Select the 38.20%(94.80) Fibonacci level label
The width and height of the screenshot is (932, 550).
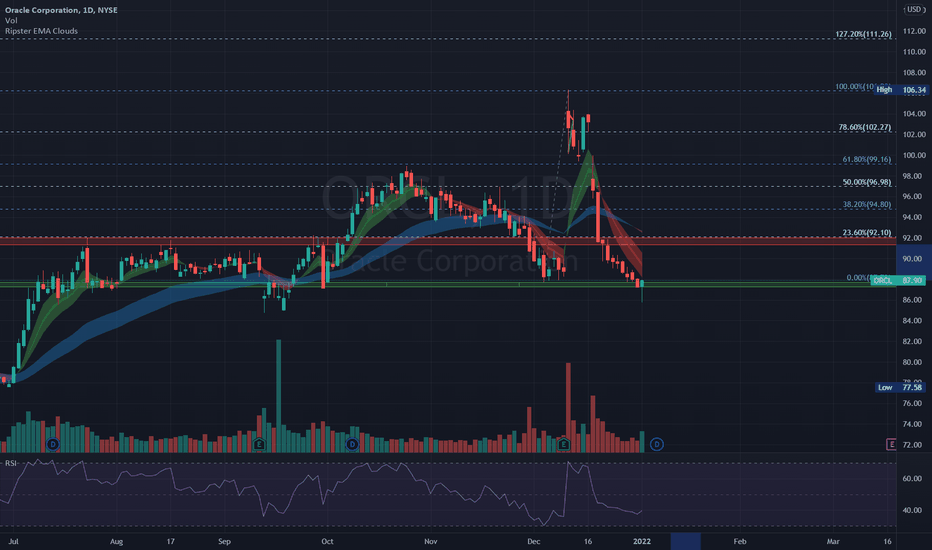pyautogui.click(x=867, y=205)
